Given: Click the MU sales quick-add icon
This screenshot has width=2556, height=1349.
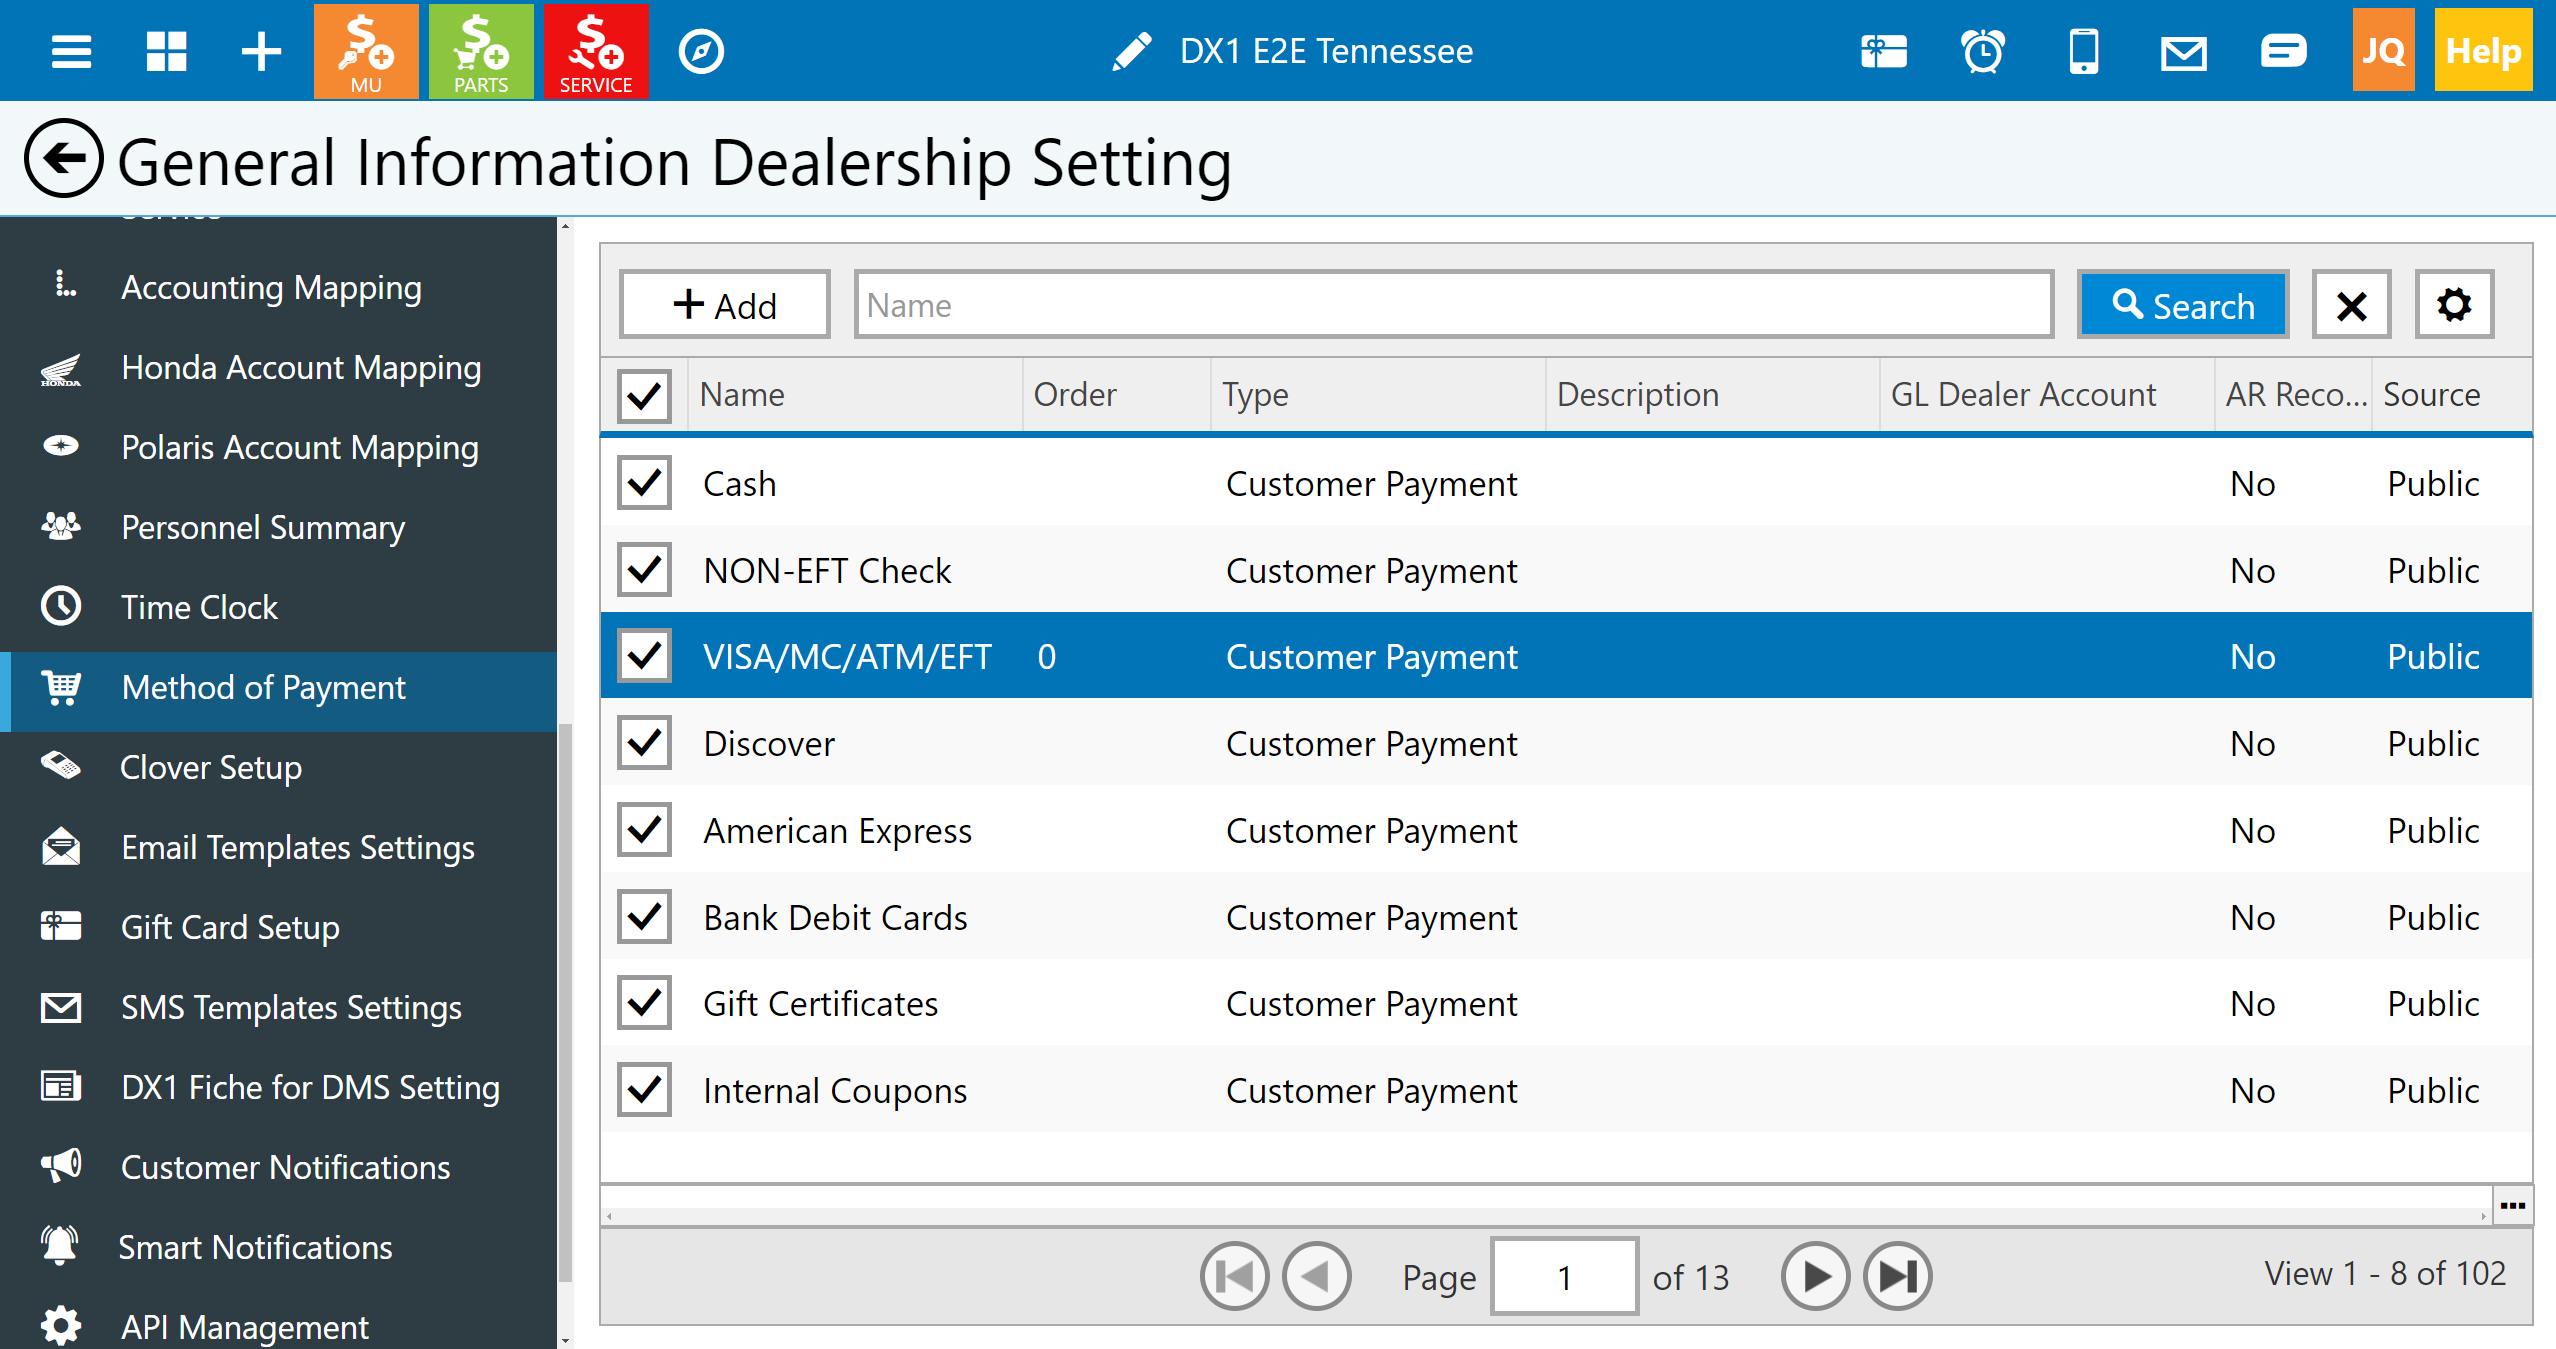Looking at the screenshot, I should (x=366, y=51).
